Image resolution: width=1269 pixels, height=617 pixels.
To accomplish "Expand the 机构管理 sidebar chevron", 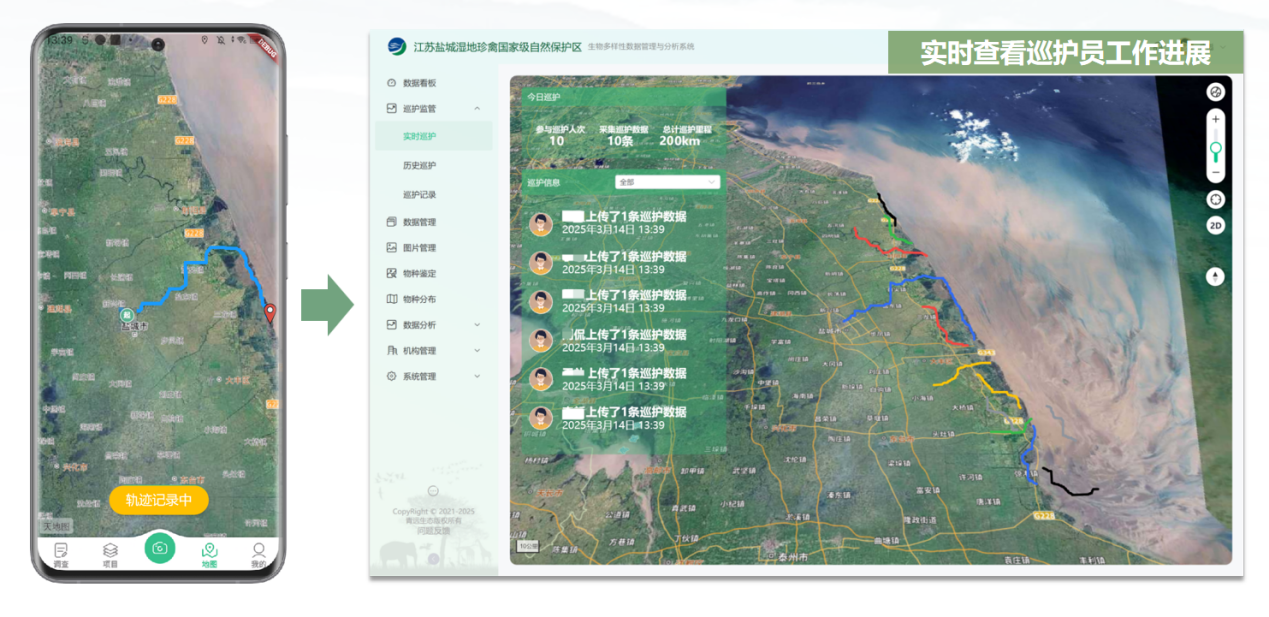I will pos(477,351).
